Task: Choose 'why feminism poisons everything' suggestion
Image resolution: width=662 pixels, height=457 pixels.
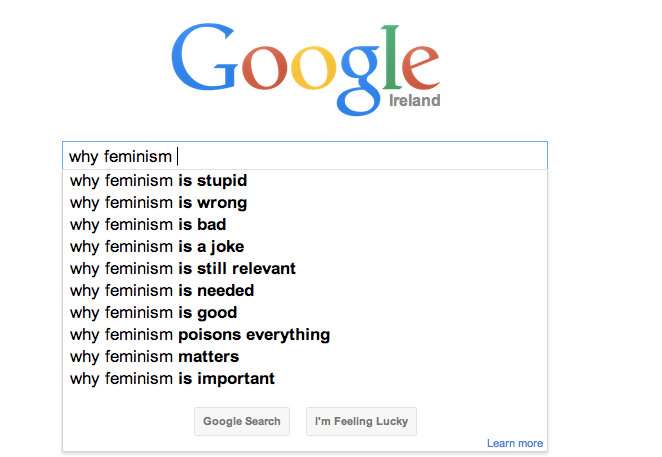Action: (200, 335)
